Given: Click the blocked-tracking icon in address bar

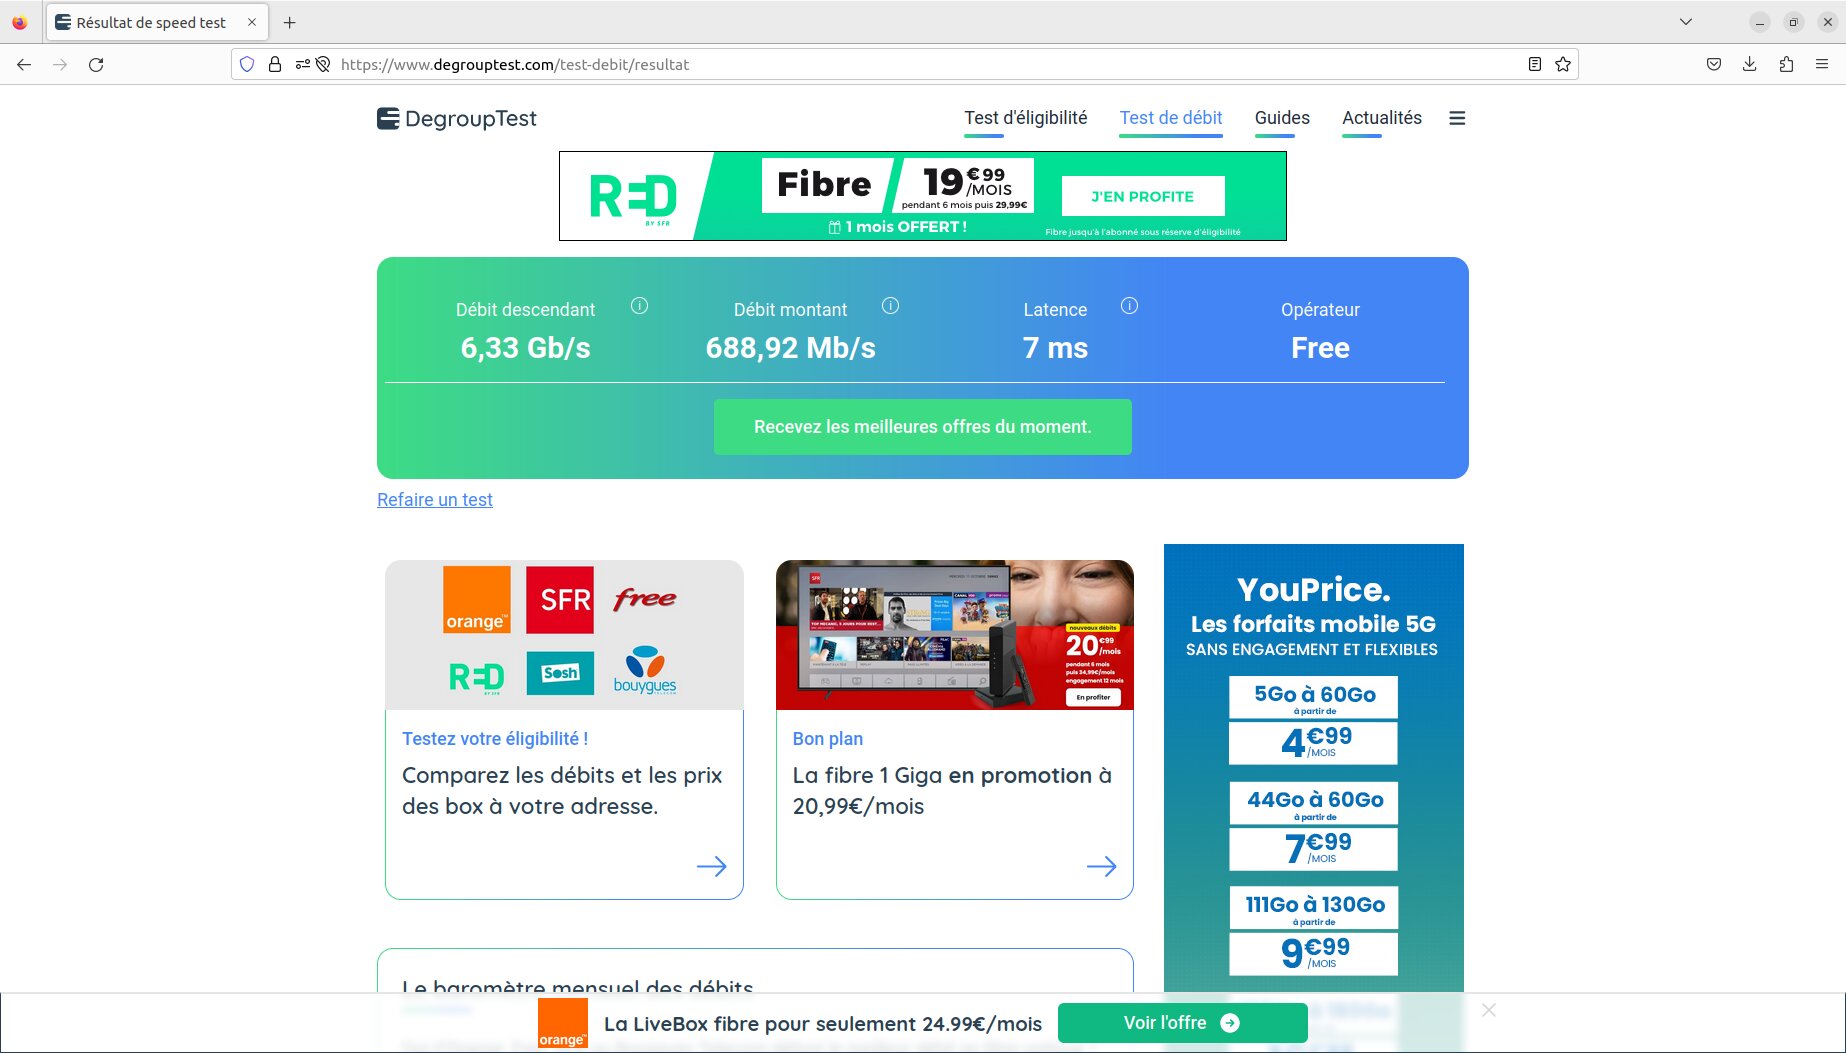Looking at the screenshot, I should (323, 64).
